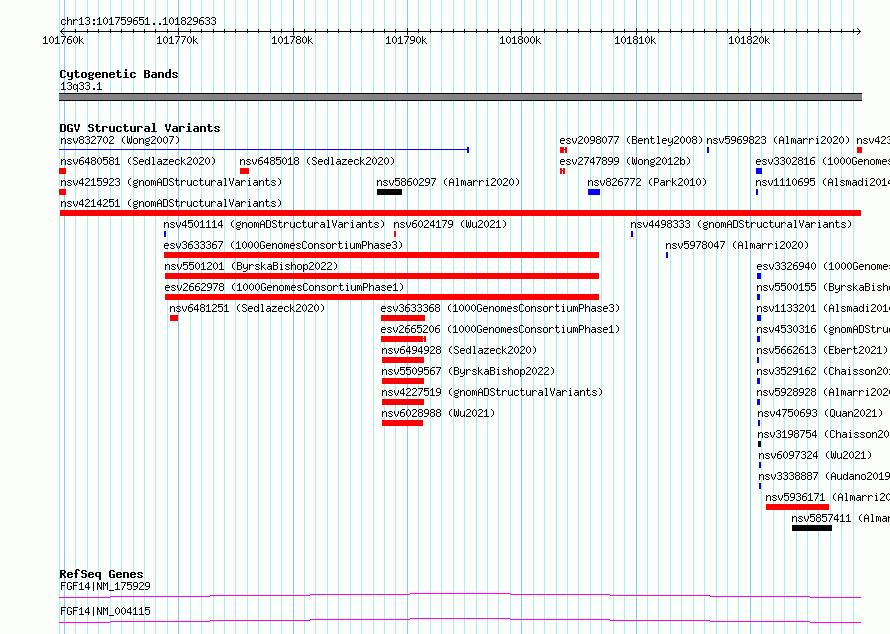890x634 pixels.
Task: Click the black bar under nsv5860297
Action: click(389, 192)
